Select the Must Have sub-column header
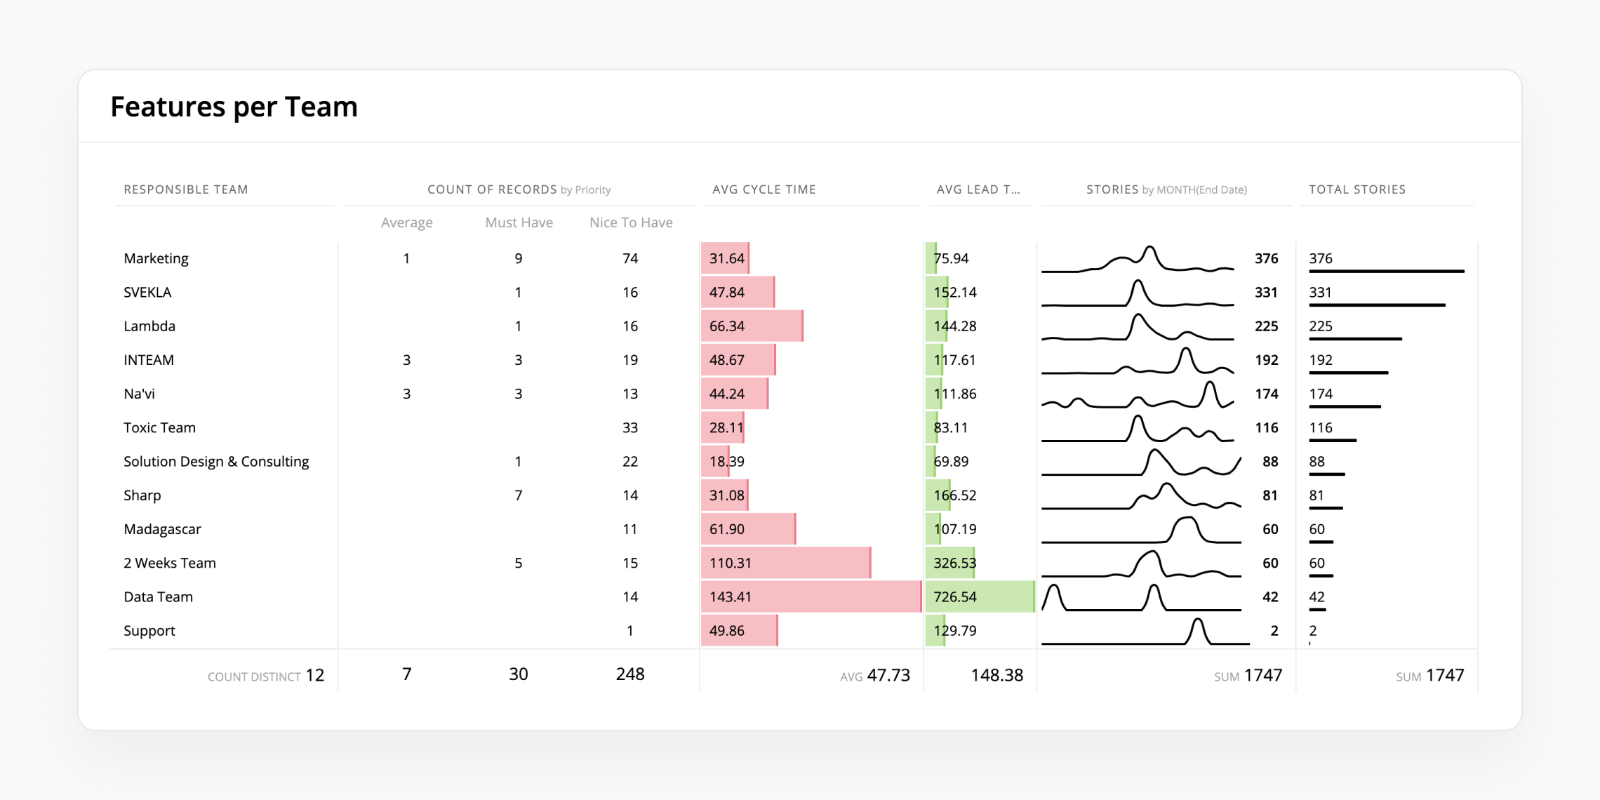This screenshot has width=1600, height=800. point(519,223)
